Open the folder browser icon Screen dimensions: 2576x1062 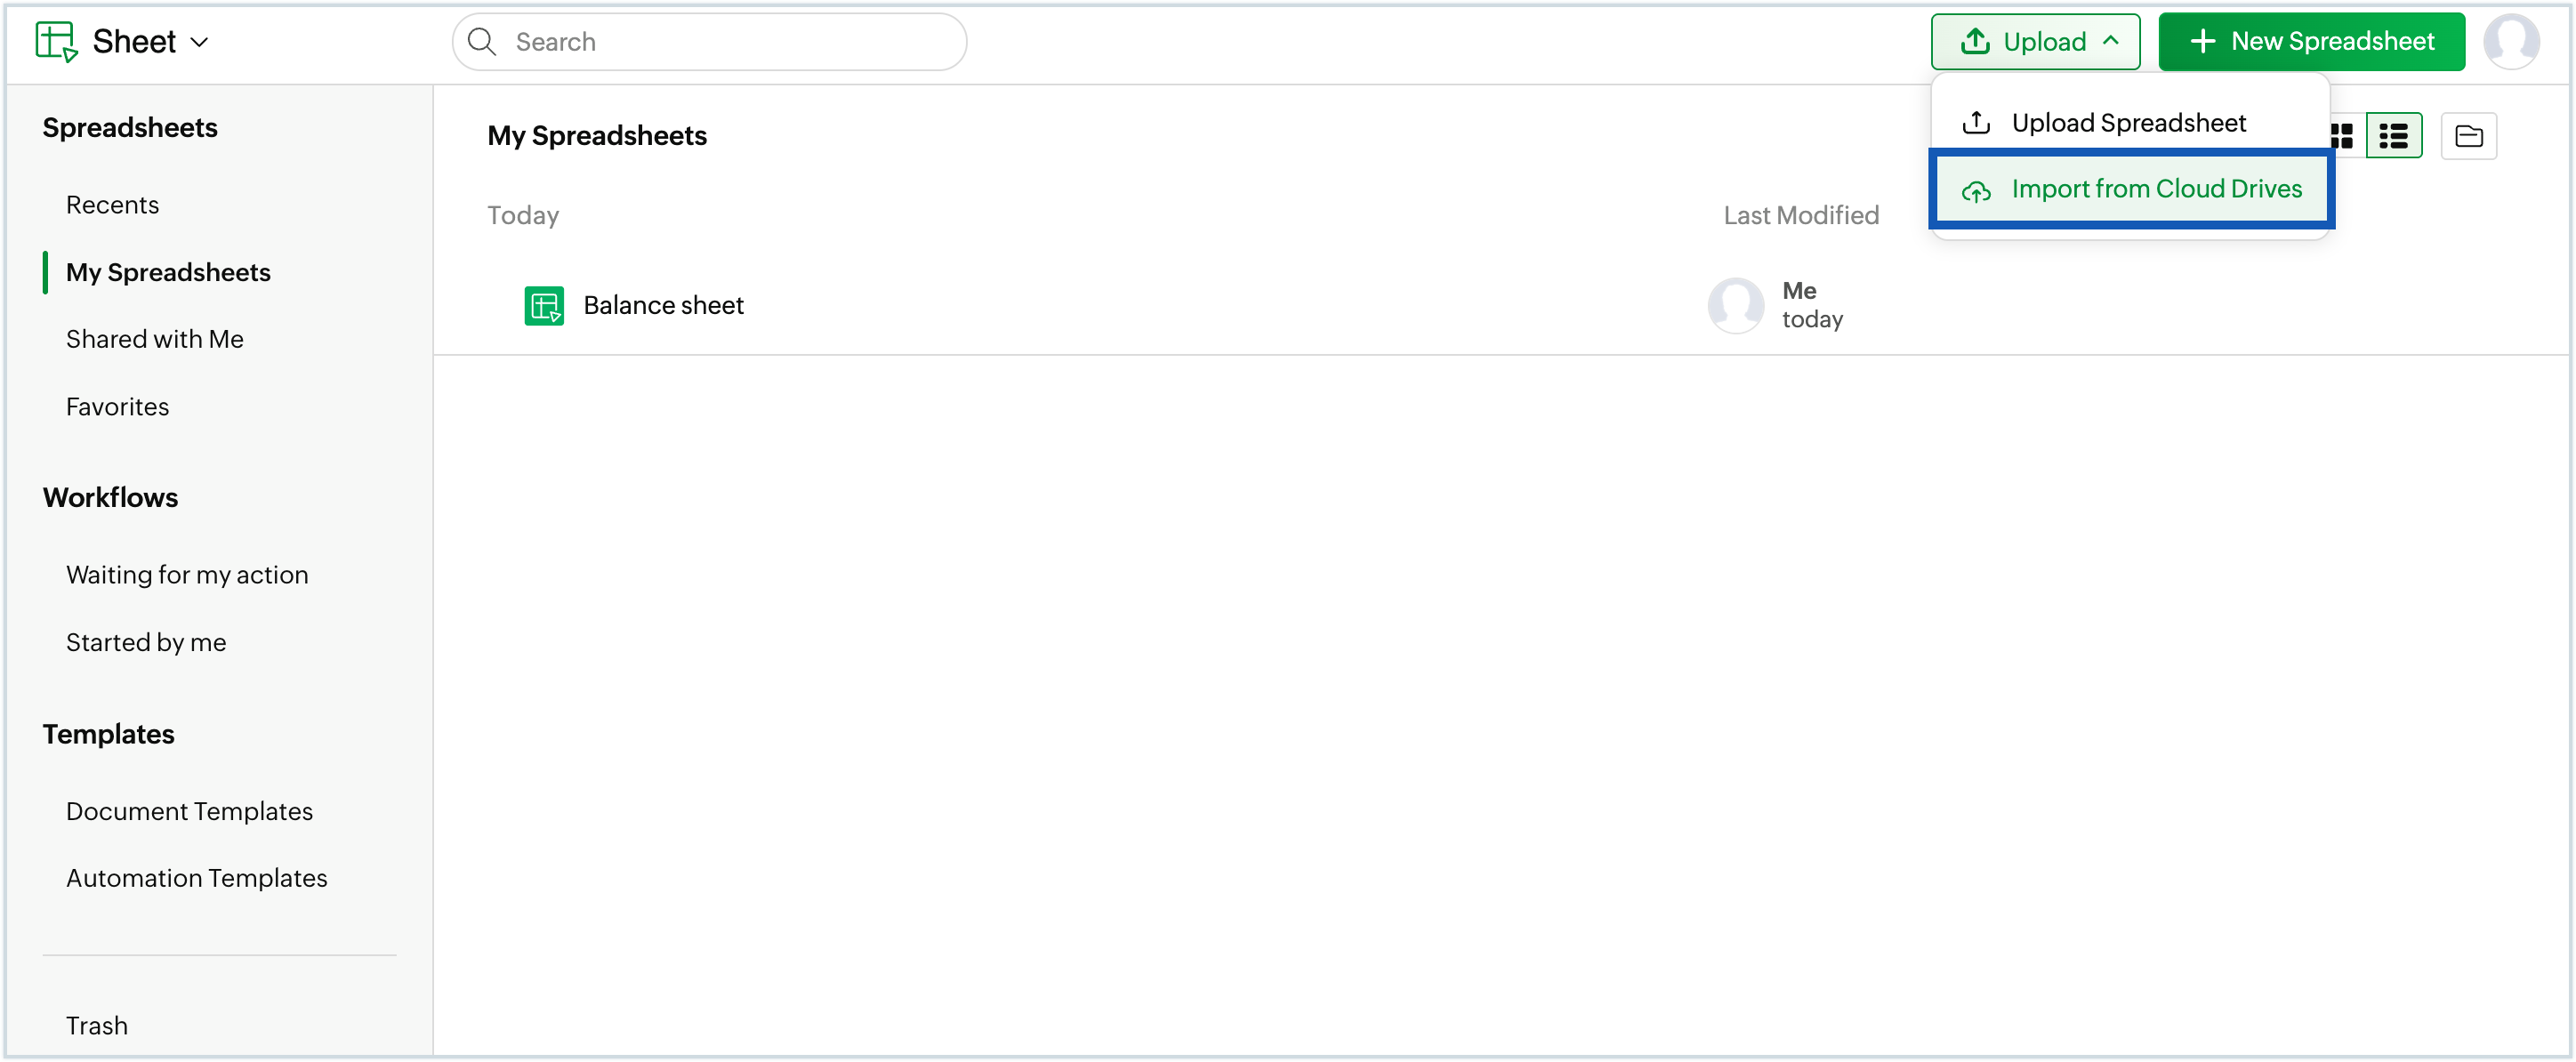(2469, 135)
